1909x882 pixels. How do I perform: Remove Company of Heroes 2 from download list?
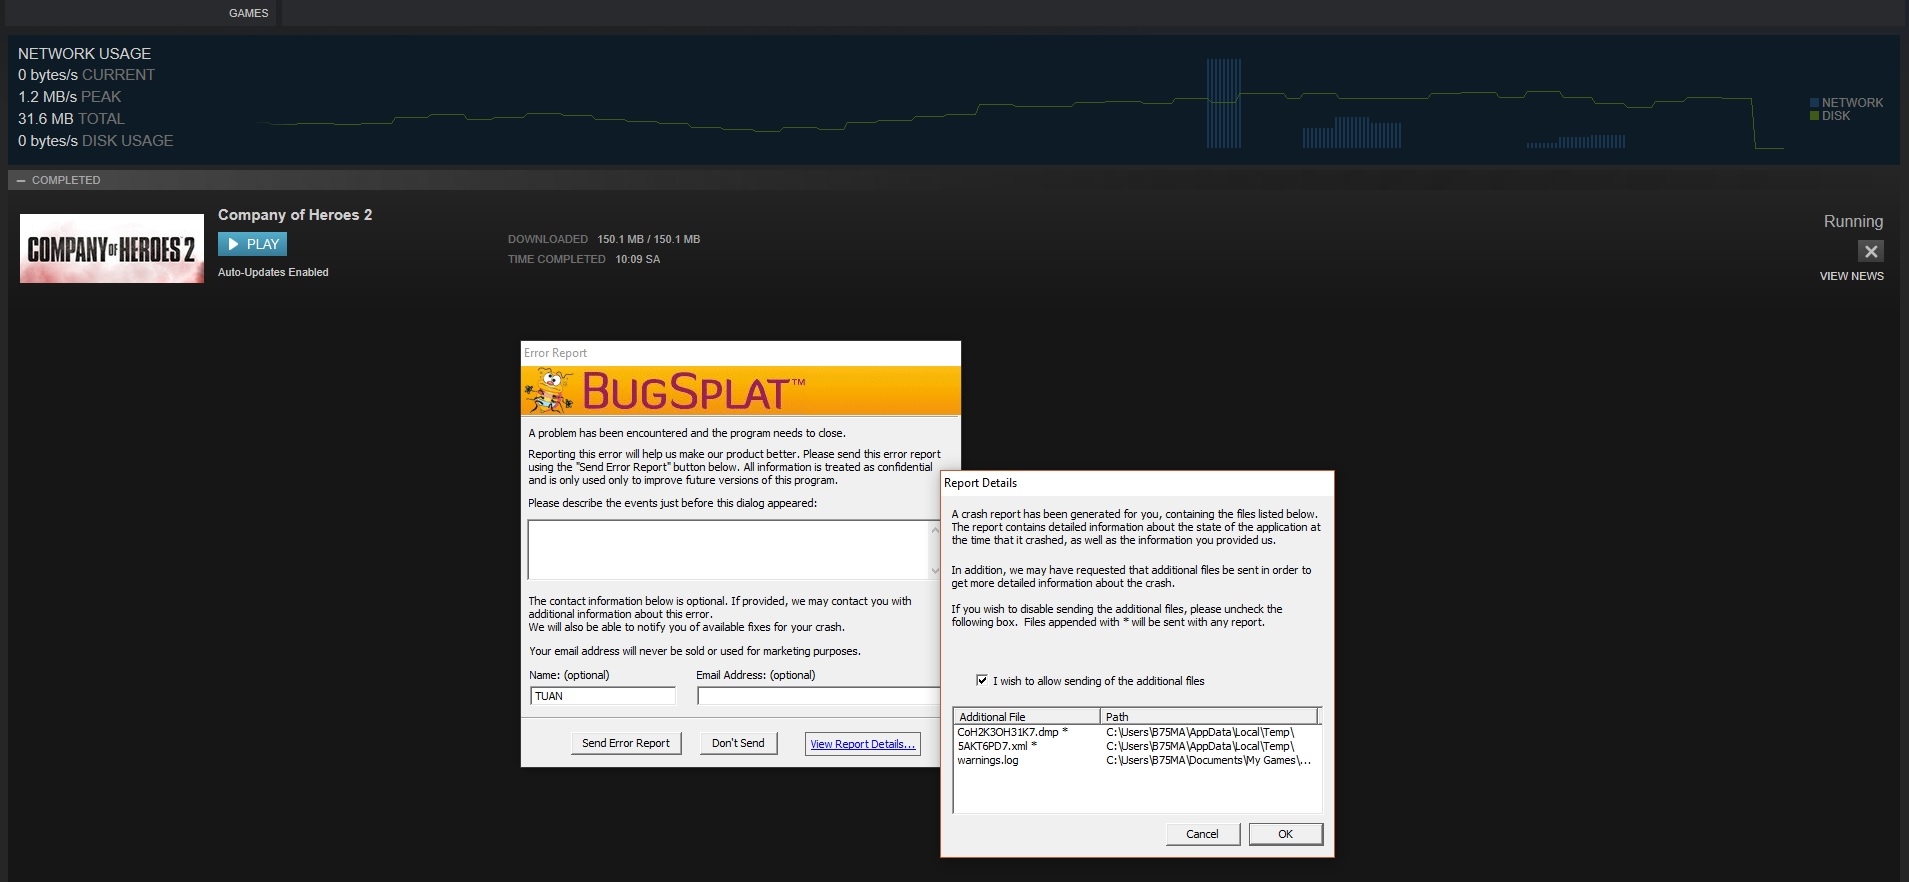pyautogui.click(x=1871, y=251)
